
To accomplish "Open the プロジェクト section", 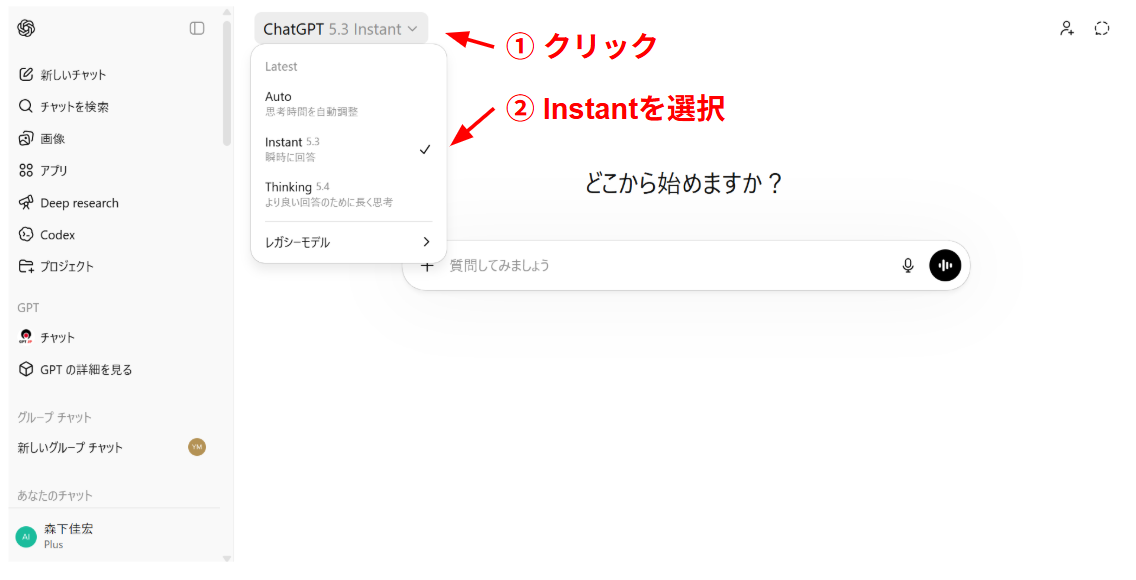I will pos(64,266).
